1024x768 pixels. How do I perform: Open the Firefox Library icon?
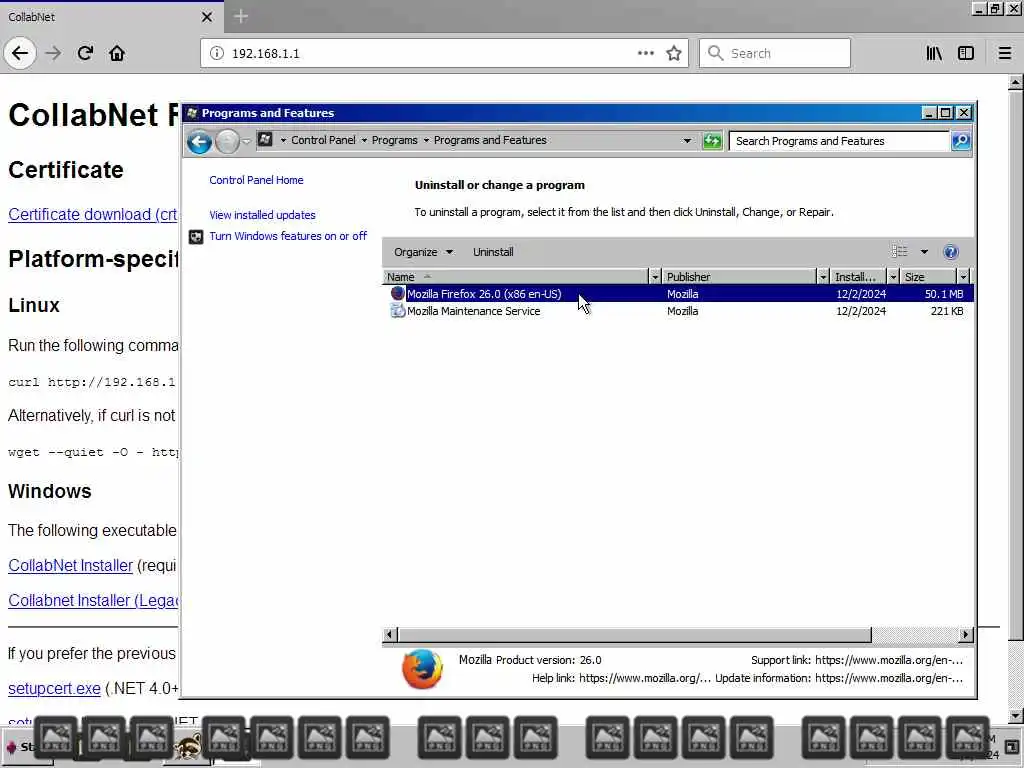934,53
